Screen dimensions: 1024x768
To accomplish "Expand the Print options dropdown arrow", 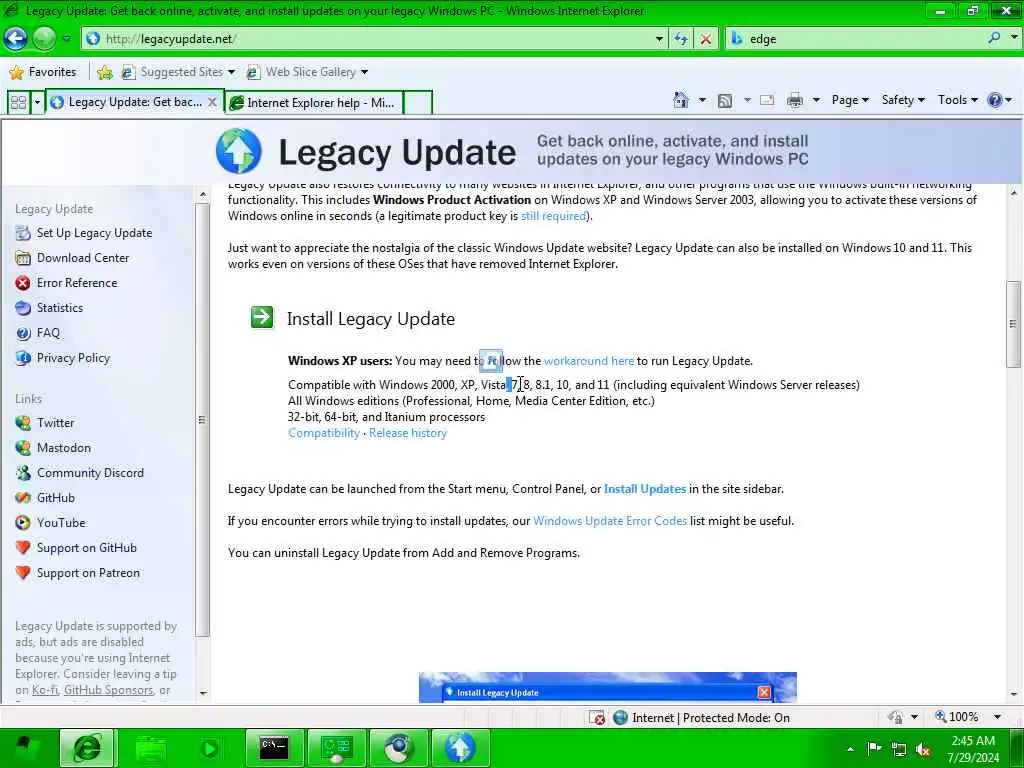I will coord(816,100).
